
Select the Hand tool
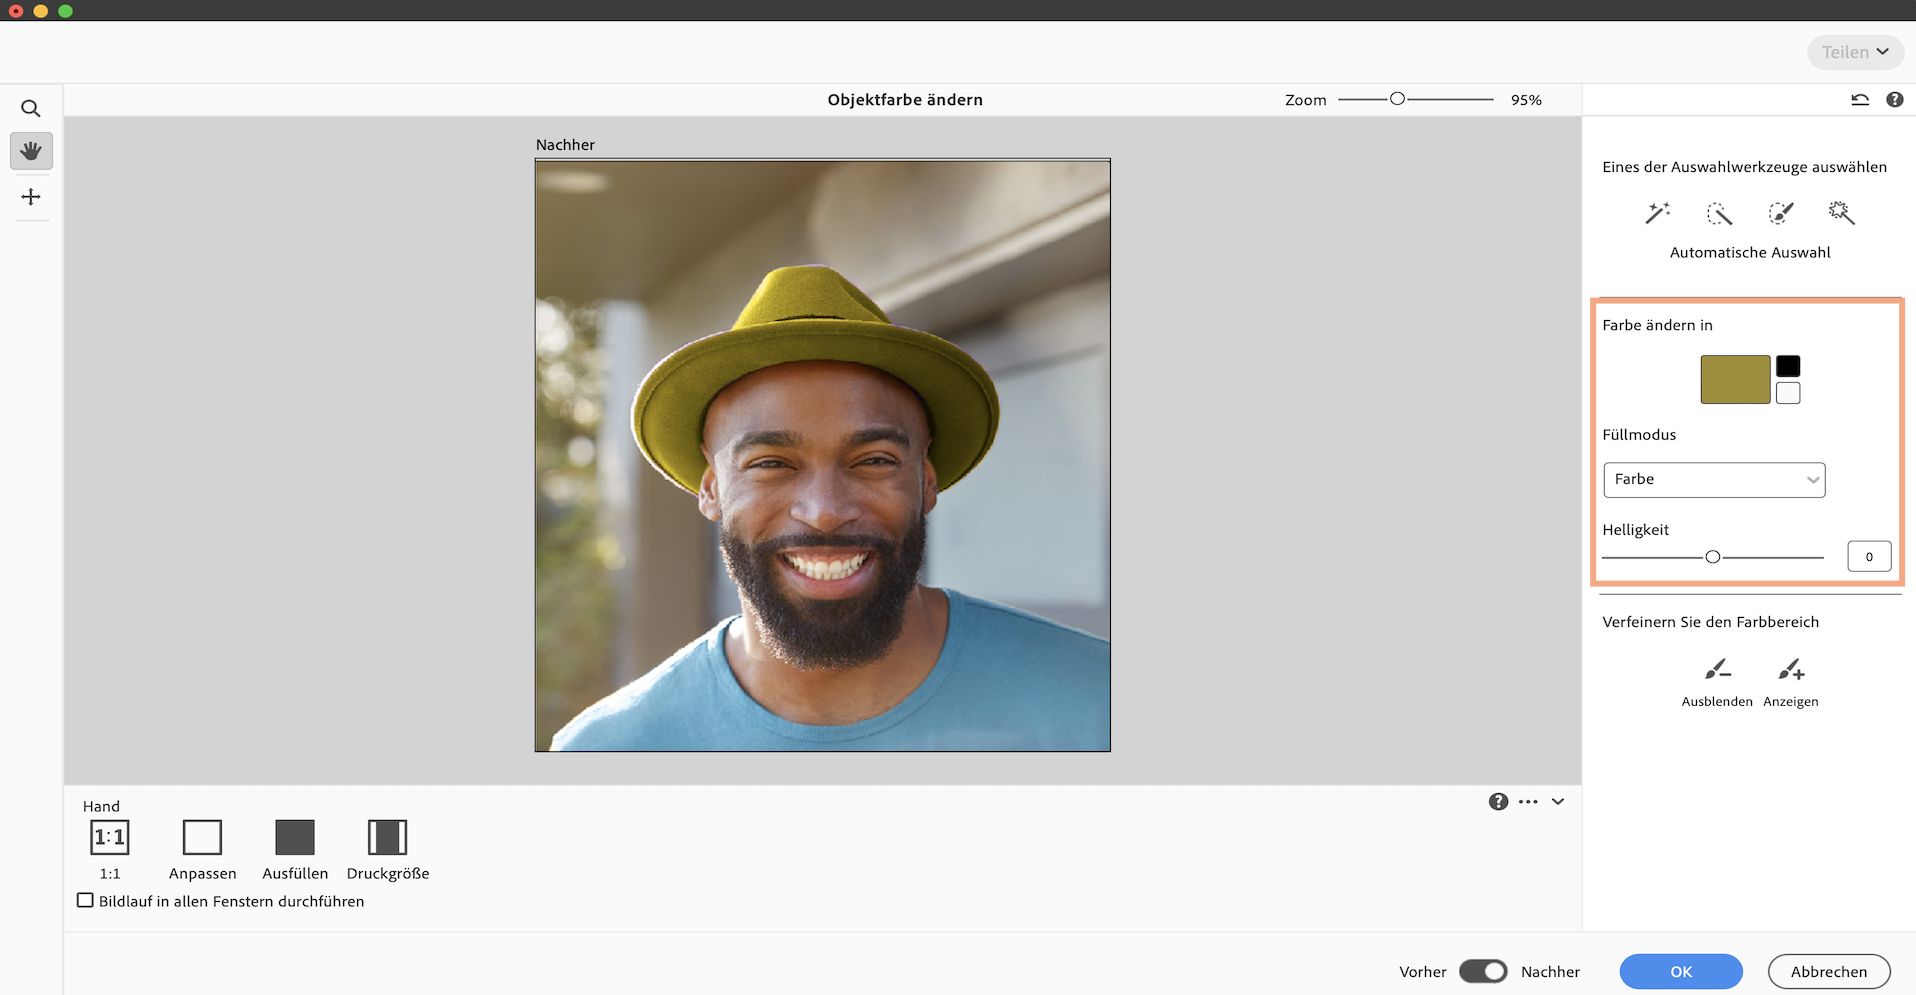click(x=31, y=151)
